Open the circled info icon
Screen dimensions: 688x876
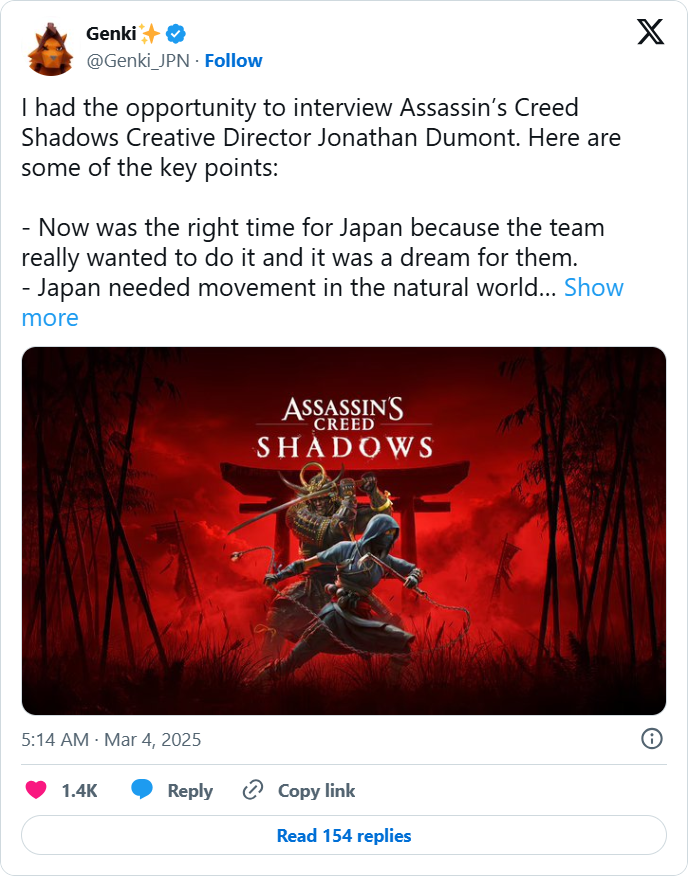click(x=651, y=739)
